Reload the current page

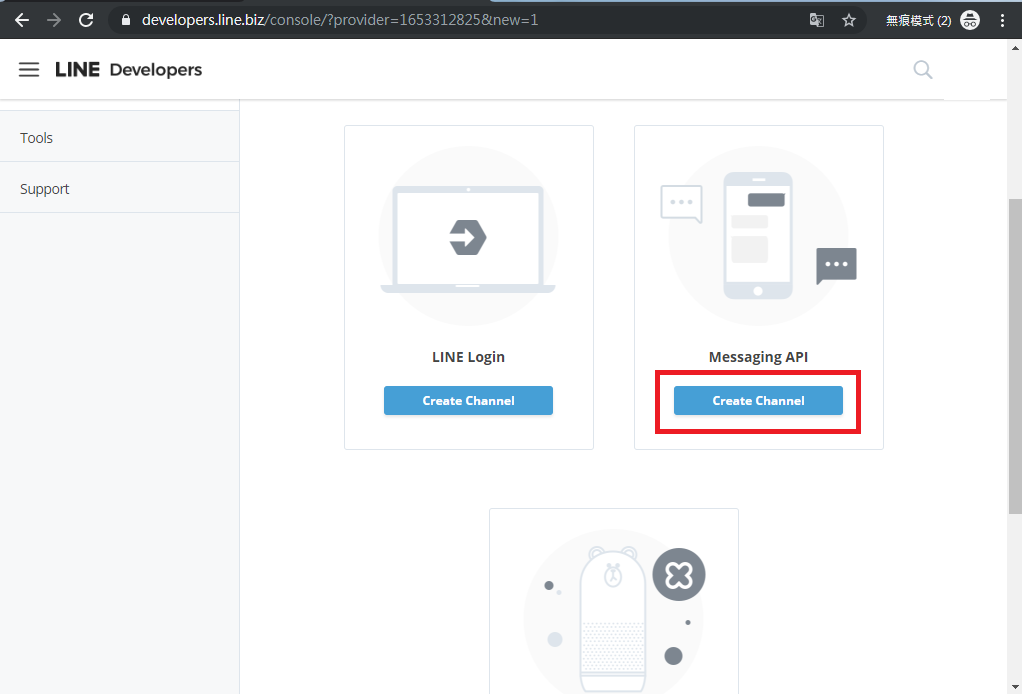click(86, 20)
